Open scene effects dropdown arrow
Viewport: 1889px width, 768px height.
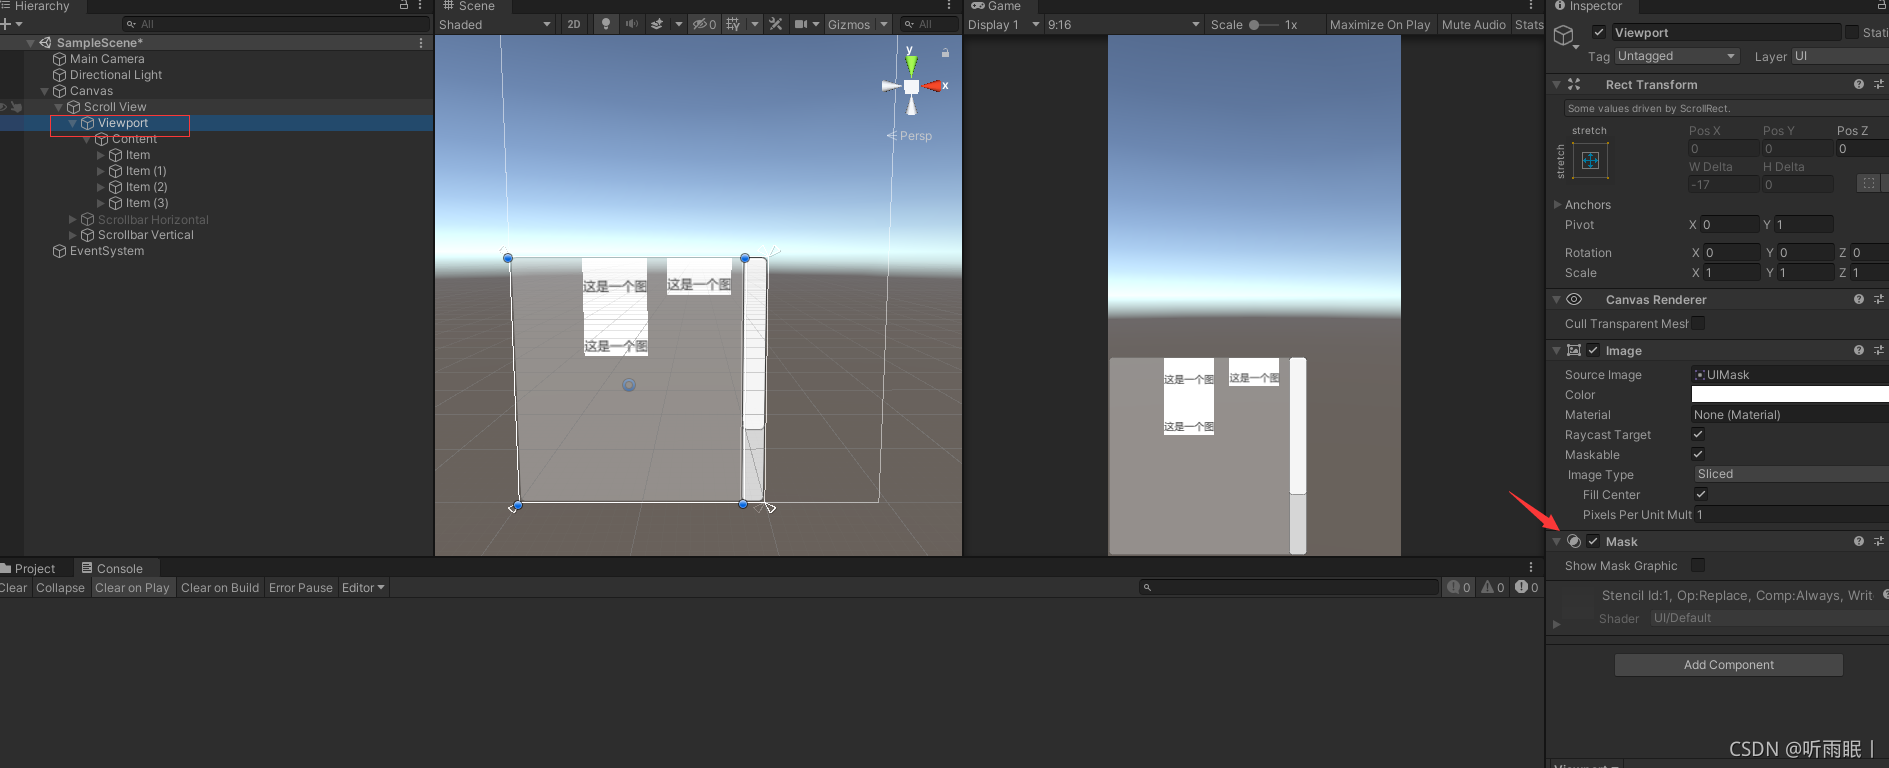(679, 25)
